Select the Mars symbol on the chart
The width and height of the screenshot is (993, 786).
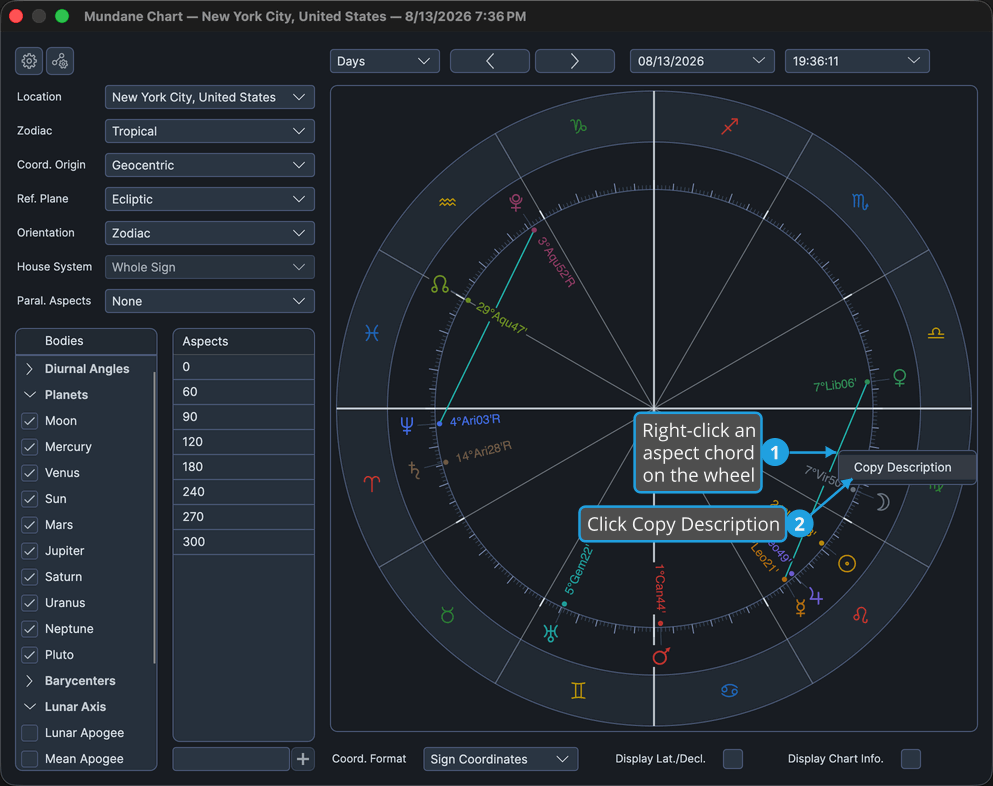point(661,656)
